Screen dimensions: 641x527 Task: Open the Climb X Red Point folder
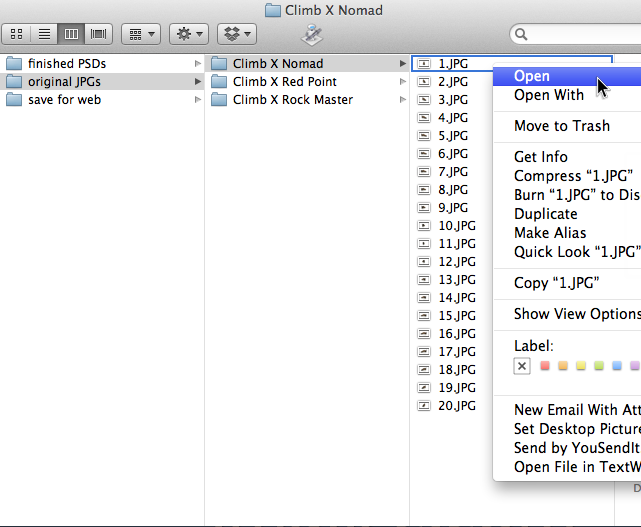(x=284, y=82)
